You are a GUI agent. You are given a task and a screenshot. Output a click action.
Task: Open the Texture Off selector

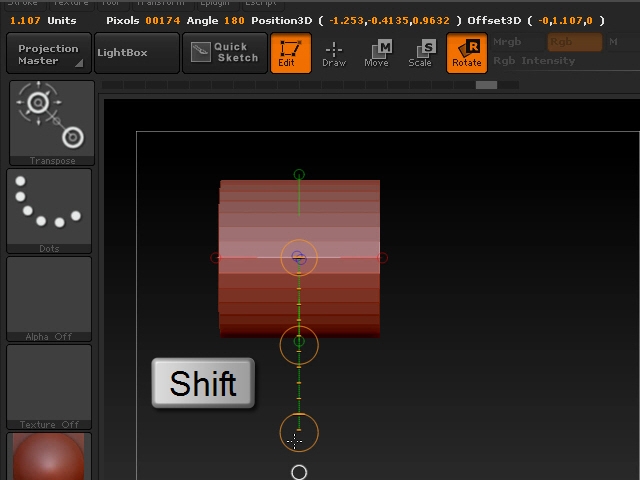pos(49,387)
